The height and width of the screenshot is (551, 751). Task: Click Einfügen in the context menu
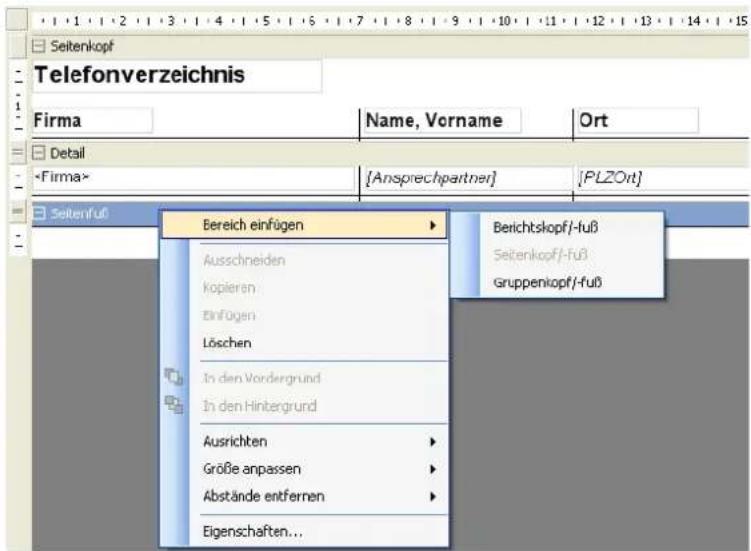pos(229,315)
